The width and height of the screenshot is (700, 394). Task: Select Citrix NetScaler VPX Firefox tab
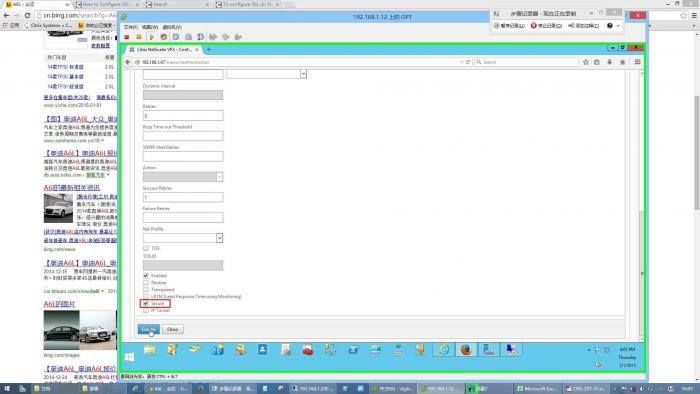(163, 50)
